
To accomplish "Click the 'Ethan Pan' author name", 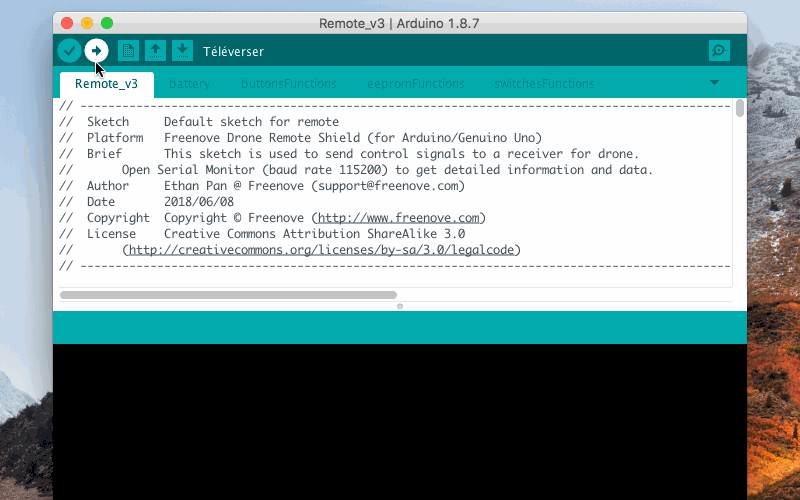I will [x=195, y=186].
